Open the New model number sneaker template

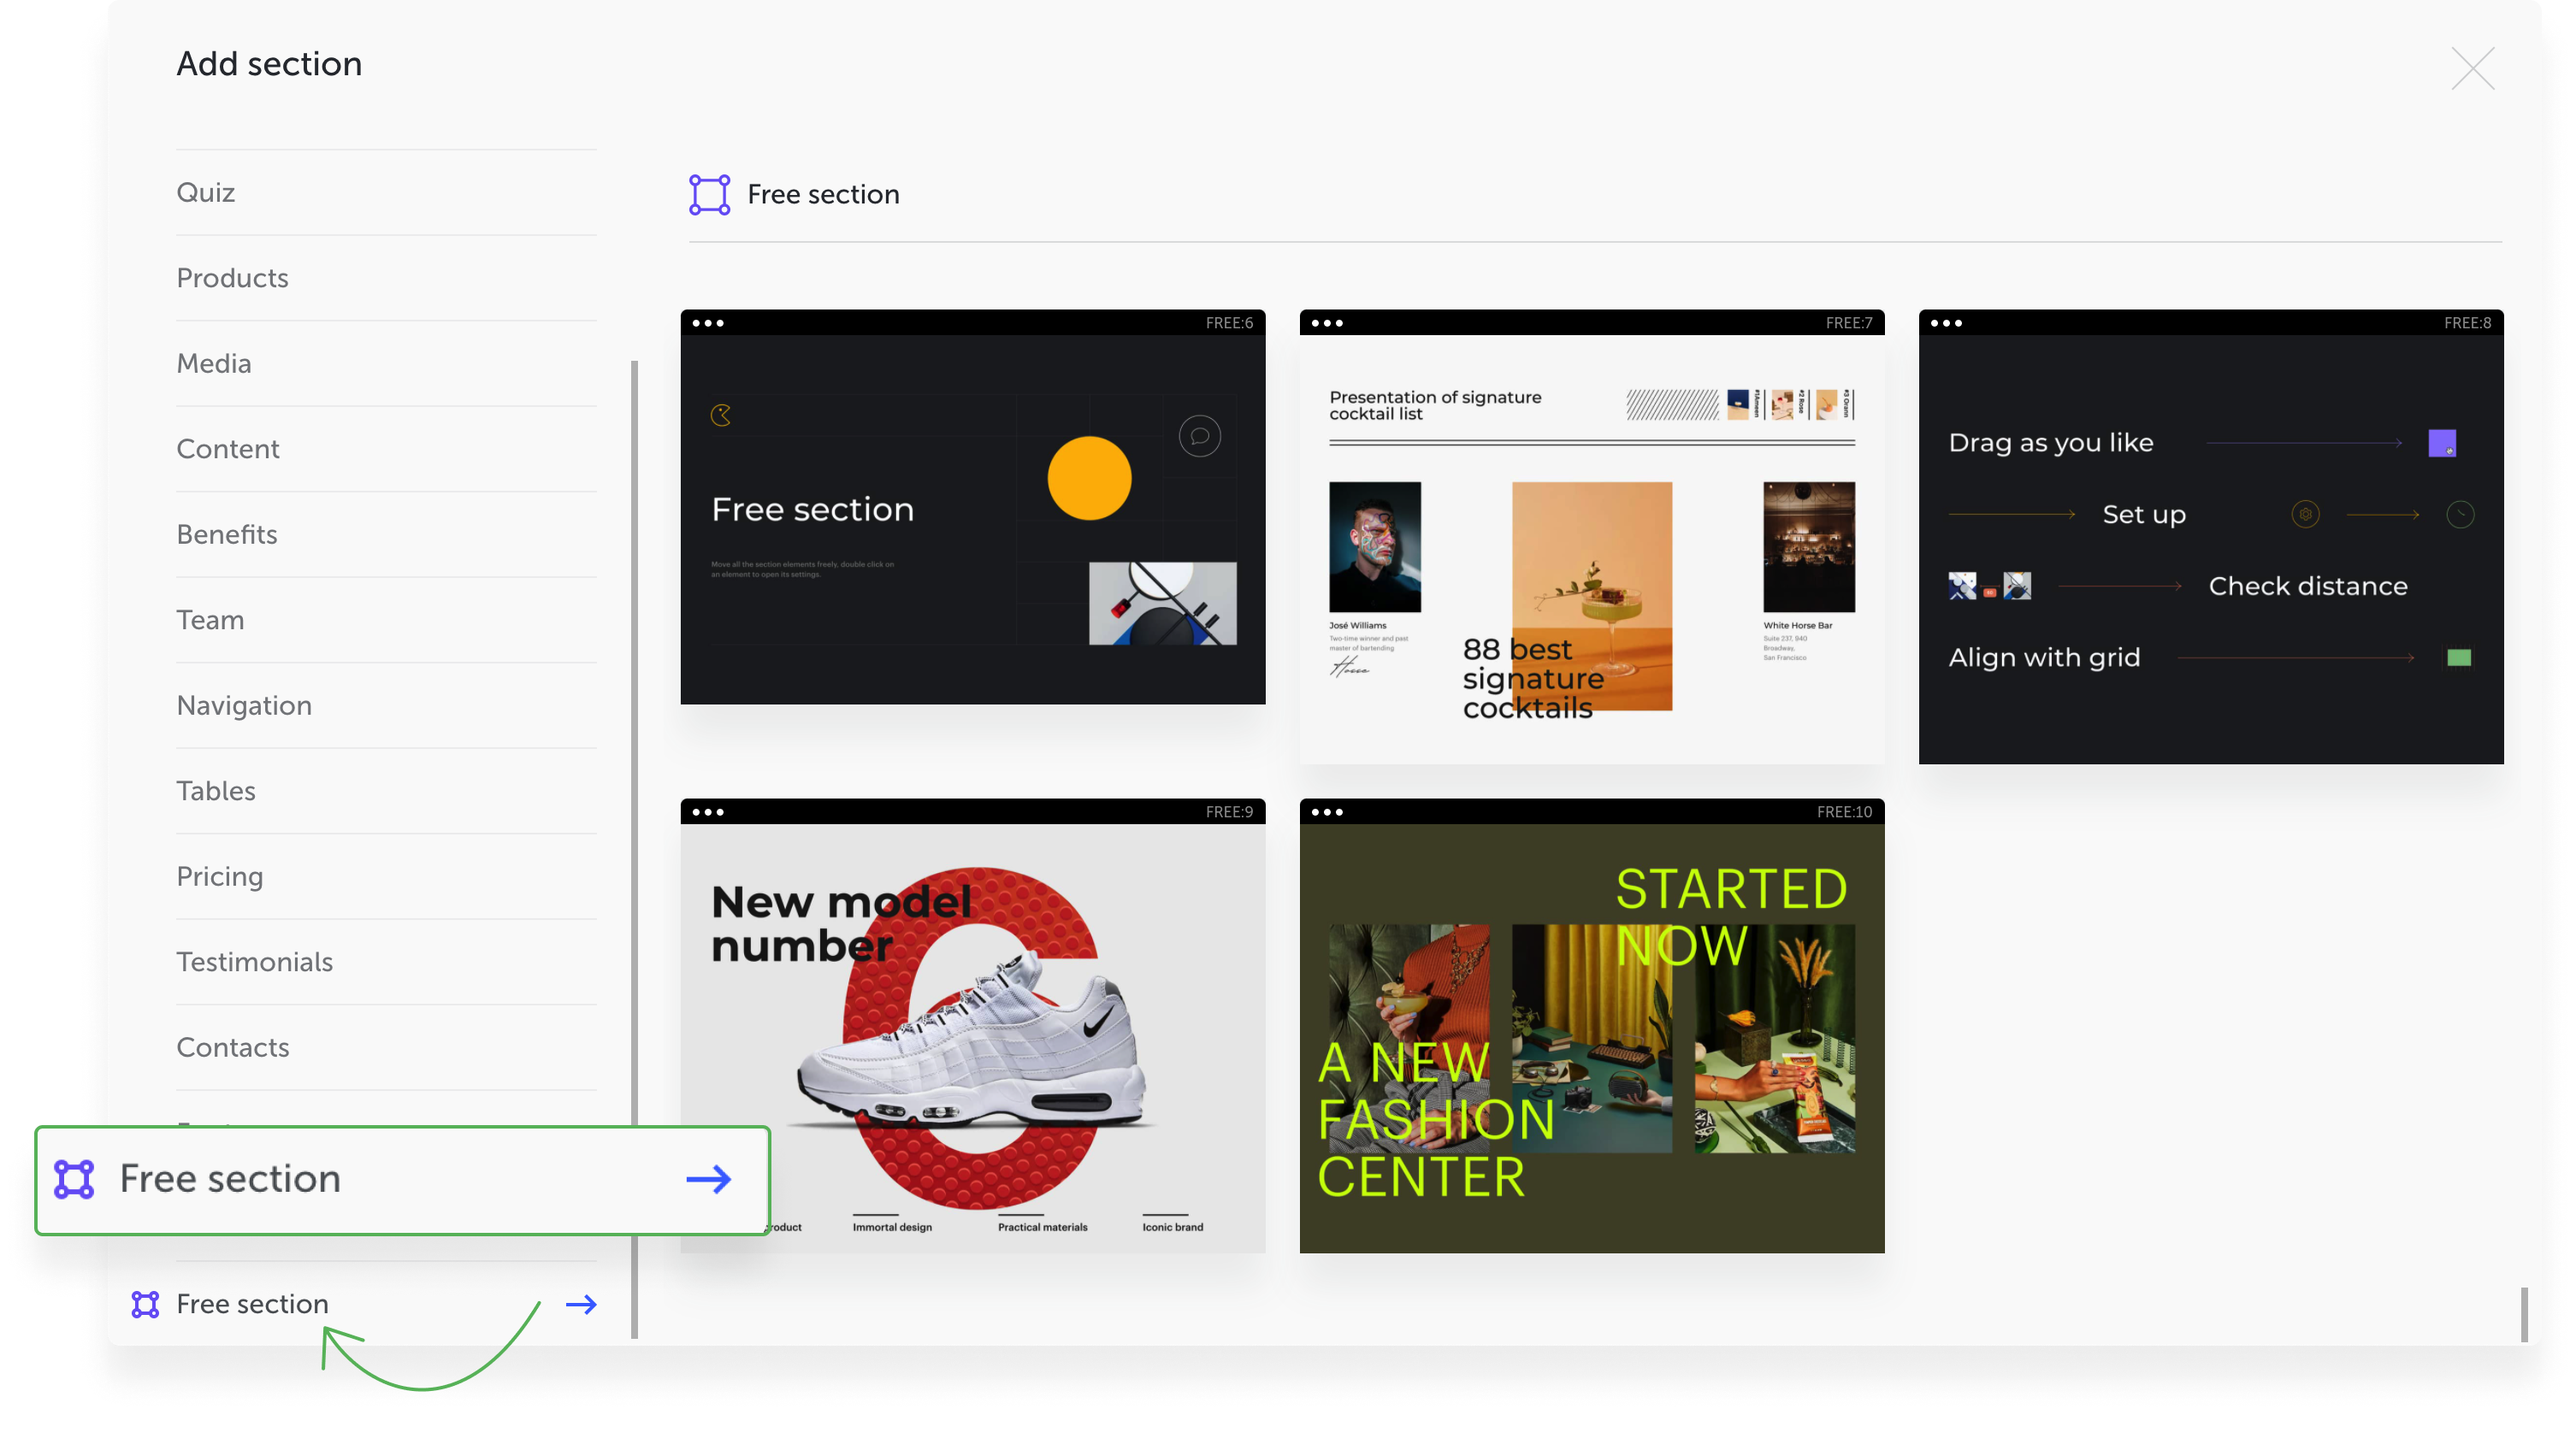[x=972, y=1030]
